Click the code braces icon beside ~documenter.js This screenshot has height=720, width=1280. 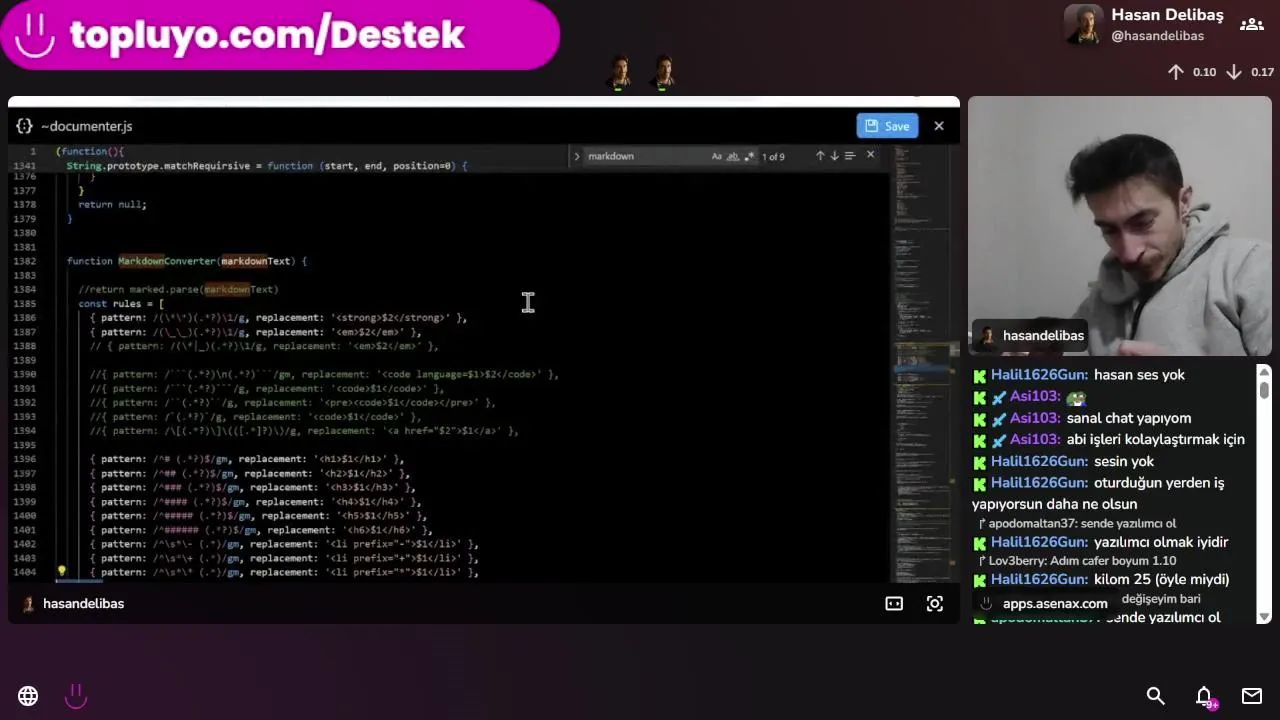(24, 126)
